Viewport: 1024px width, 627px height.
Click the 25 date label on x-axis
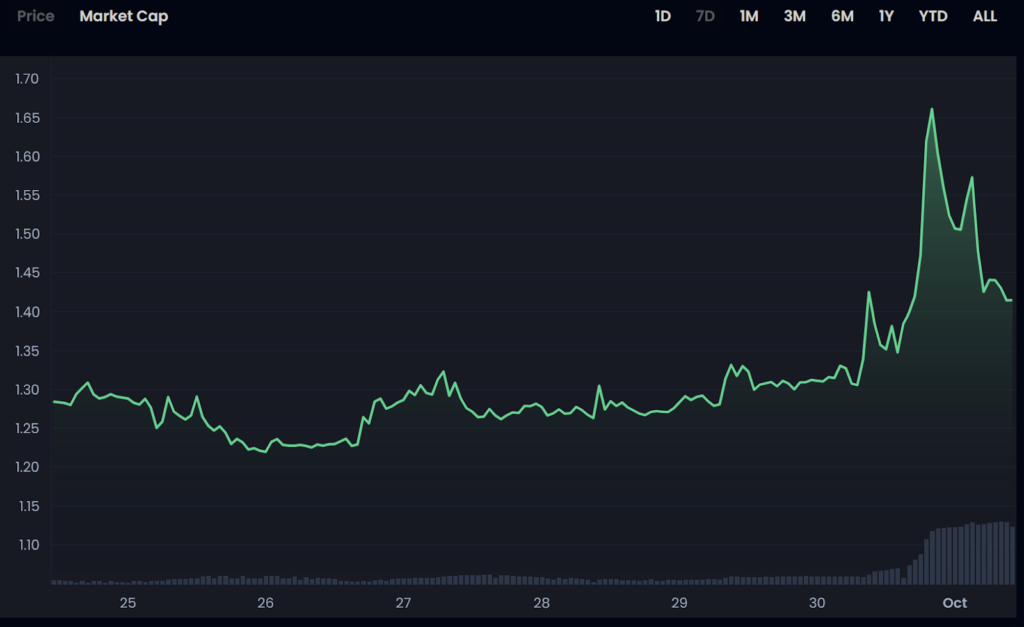(128, 603)
